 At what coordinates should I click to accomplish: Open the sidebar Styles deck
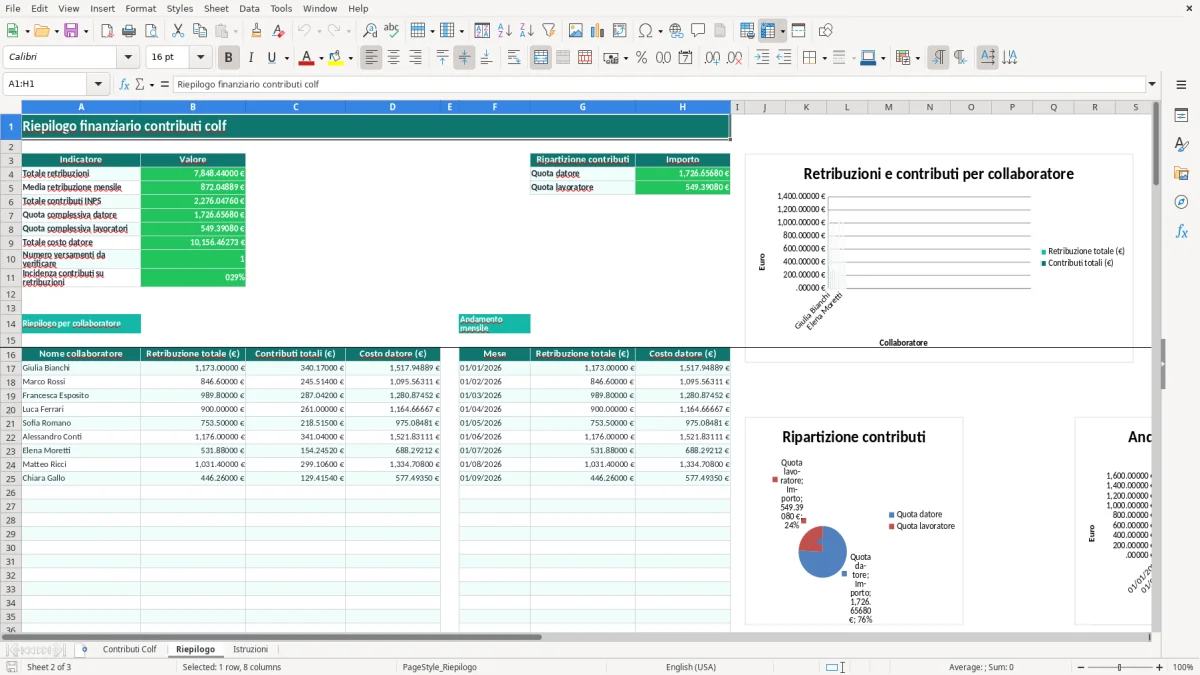click(x=1181, y=145)
